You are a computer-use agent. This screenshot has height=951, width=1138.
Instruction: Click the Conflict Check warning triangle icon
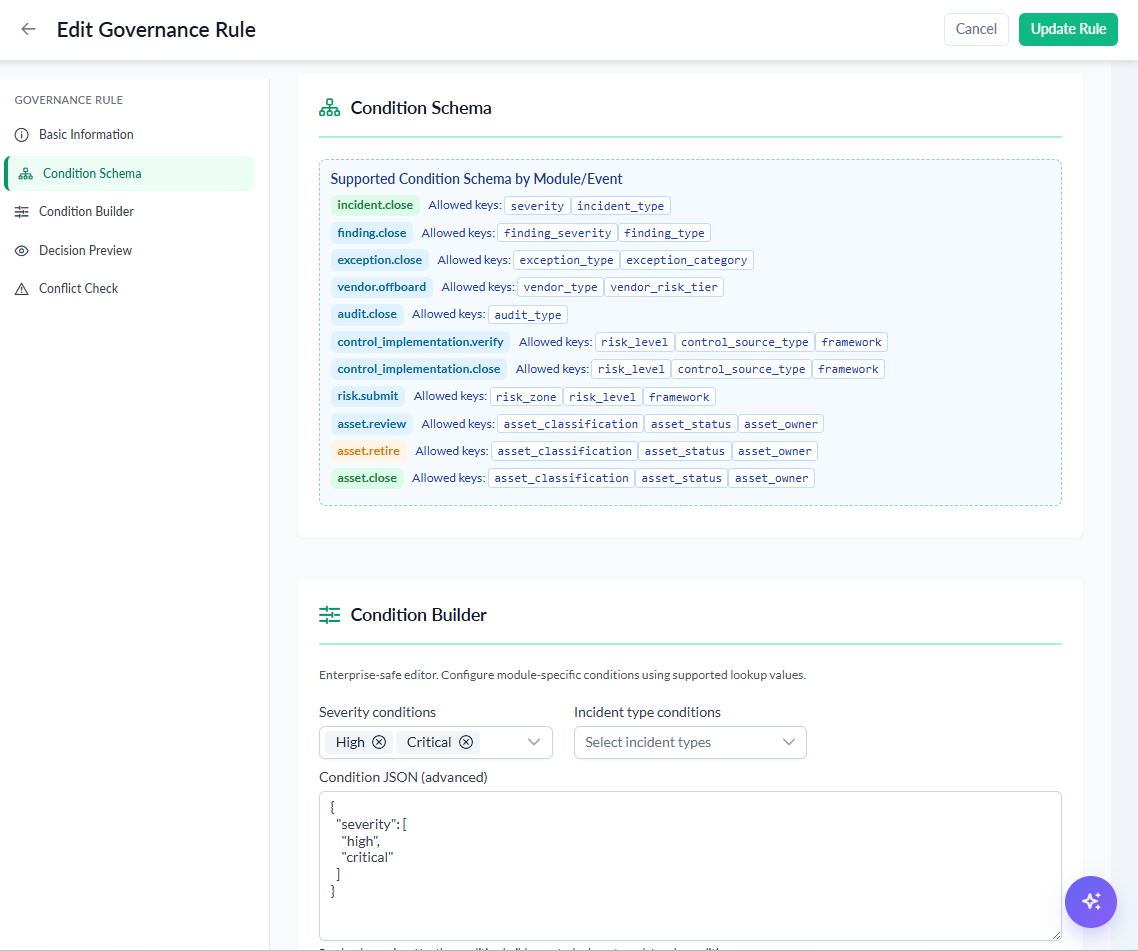[22, 289]
